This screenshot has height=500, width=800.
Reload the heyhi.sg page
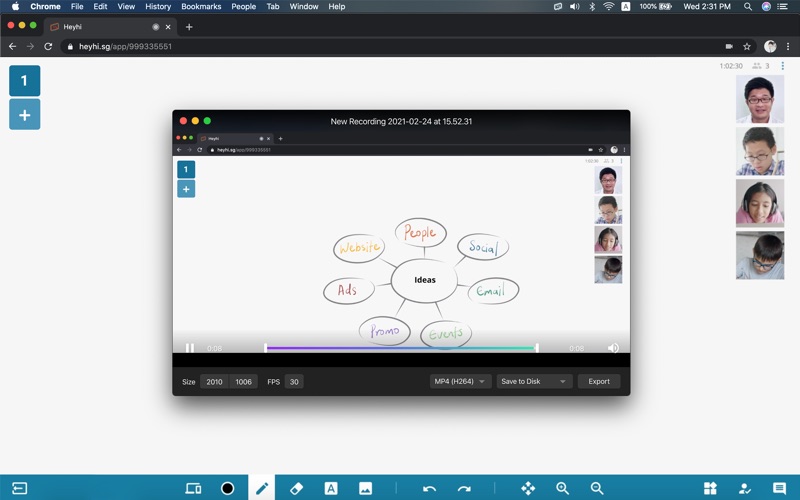48,46
